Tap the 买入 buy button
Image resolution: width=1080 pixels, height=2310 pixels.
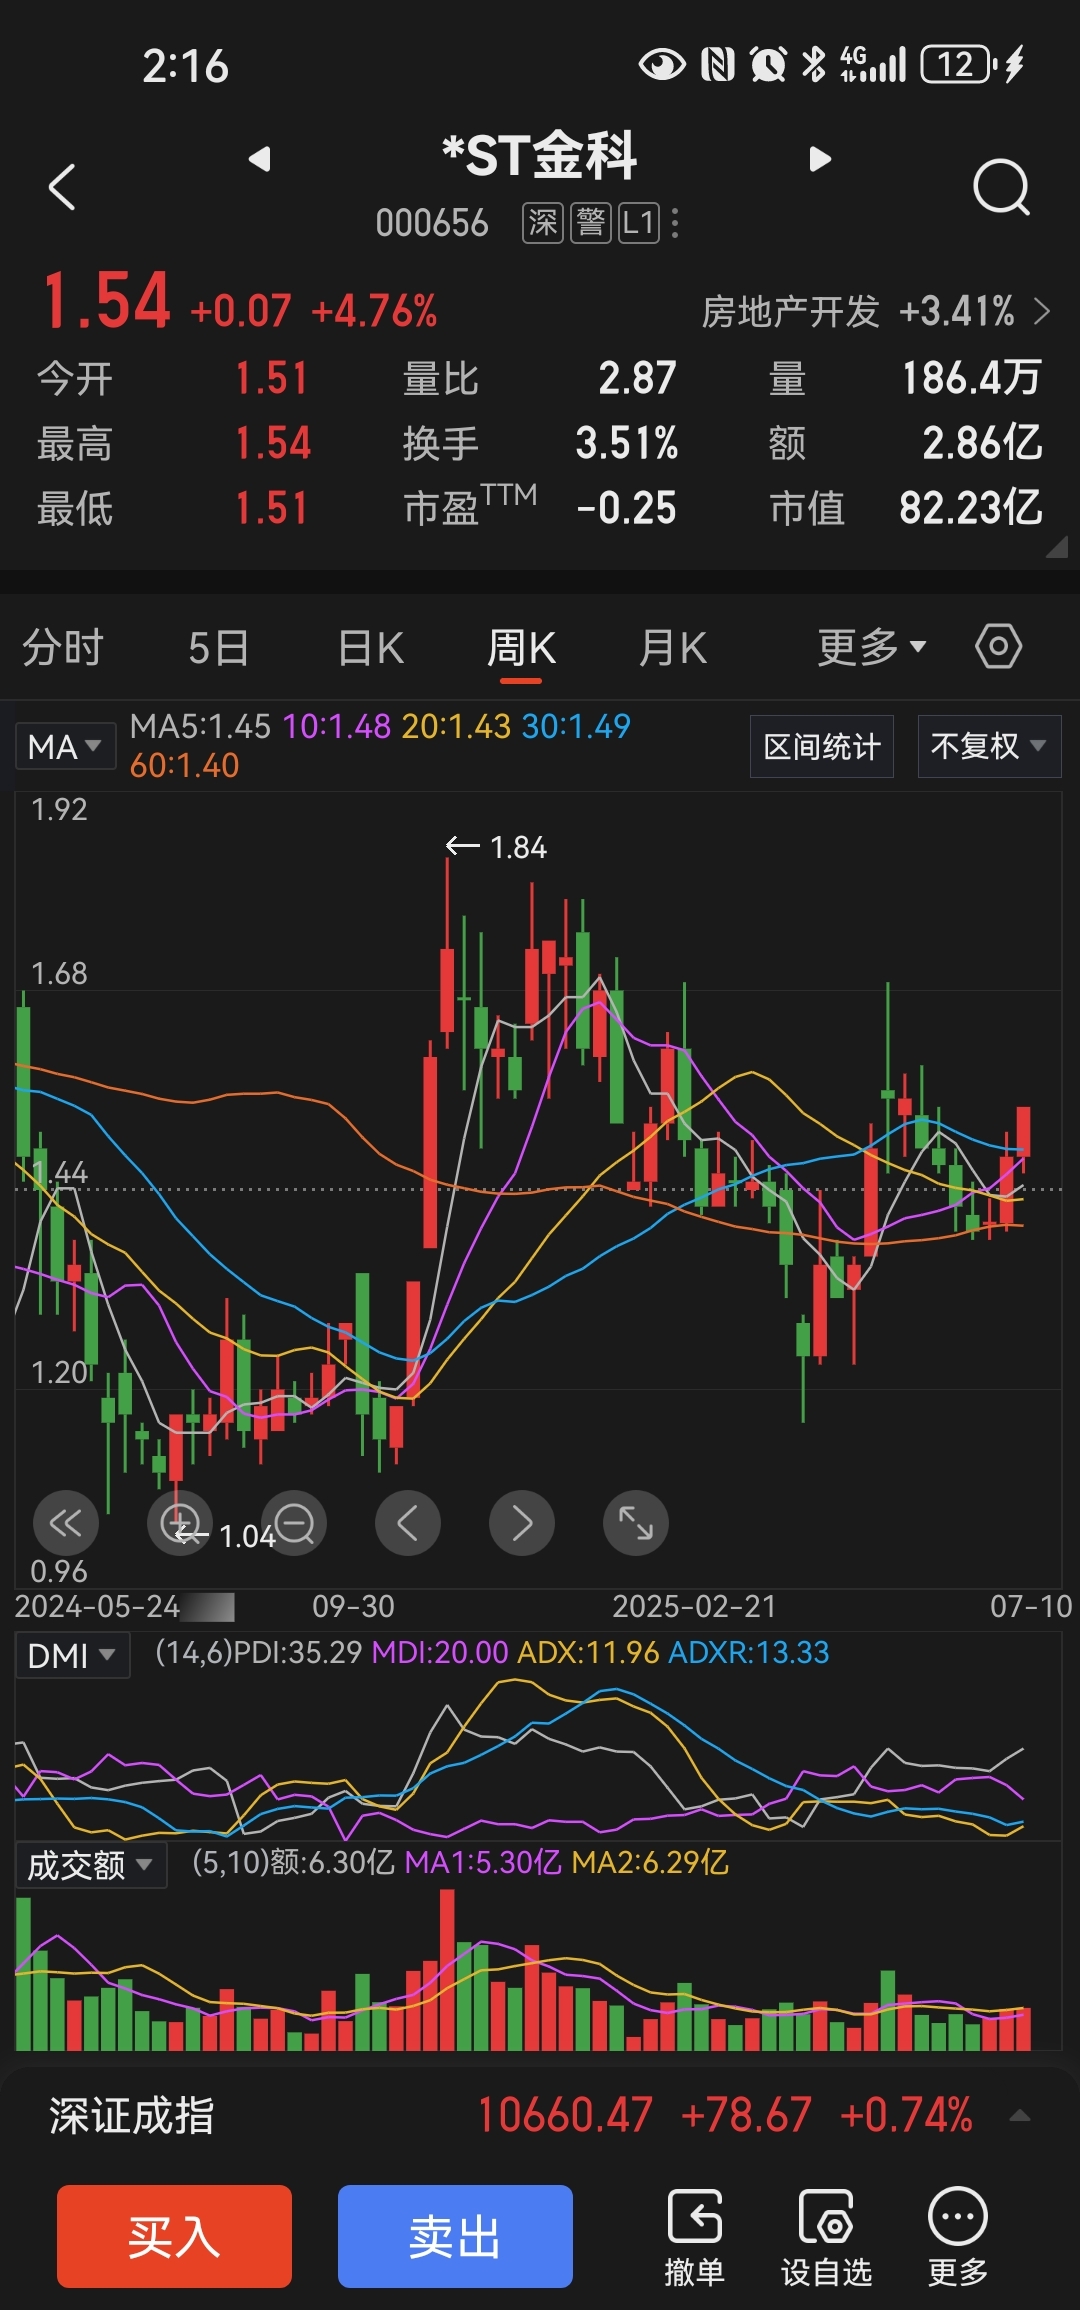pyautogui.click(x=174, y=2236)
